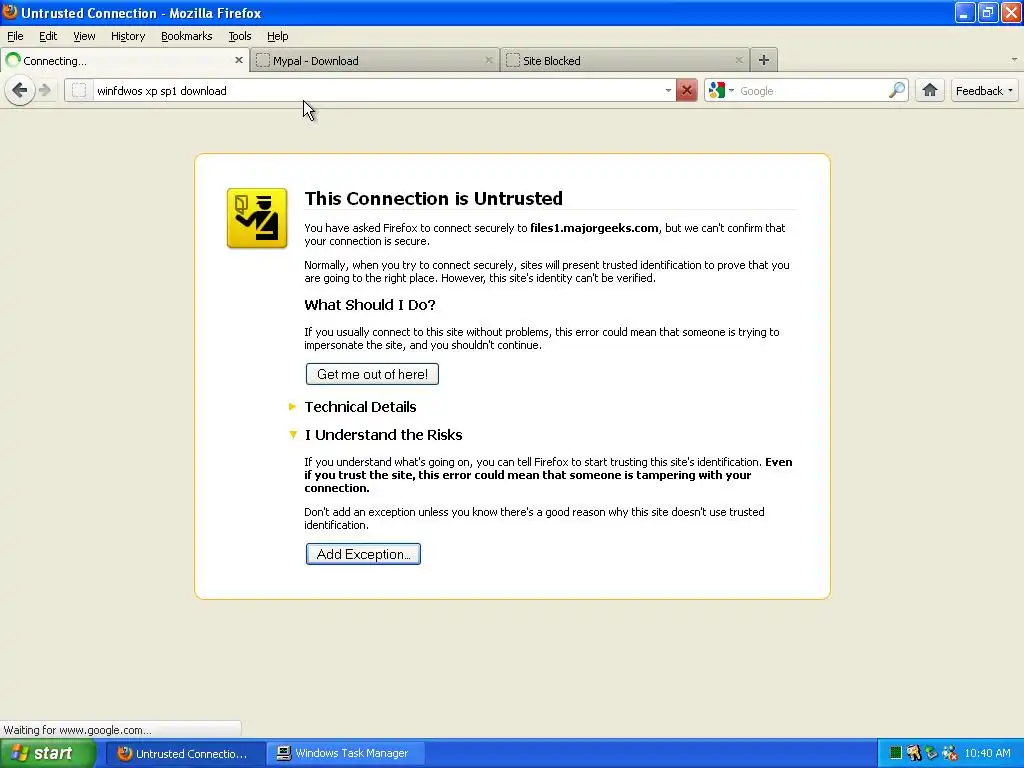Image resolution: width=1024 pixels, height=768 pixels.
Task: Open the Feedback dropdown button
Action: (984, 91)
